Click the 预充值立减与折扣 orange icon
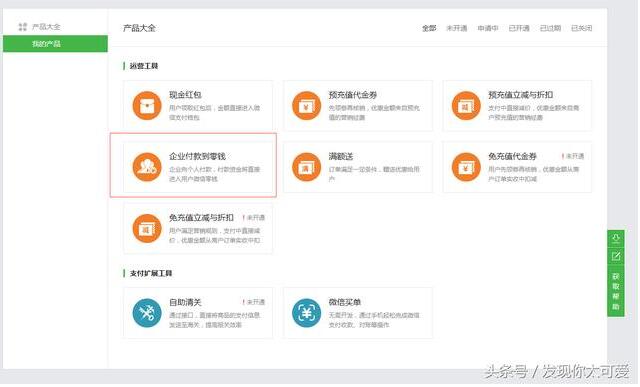Screen dimensions: 640x387 [466, 106]
